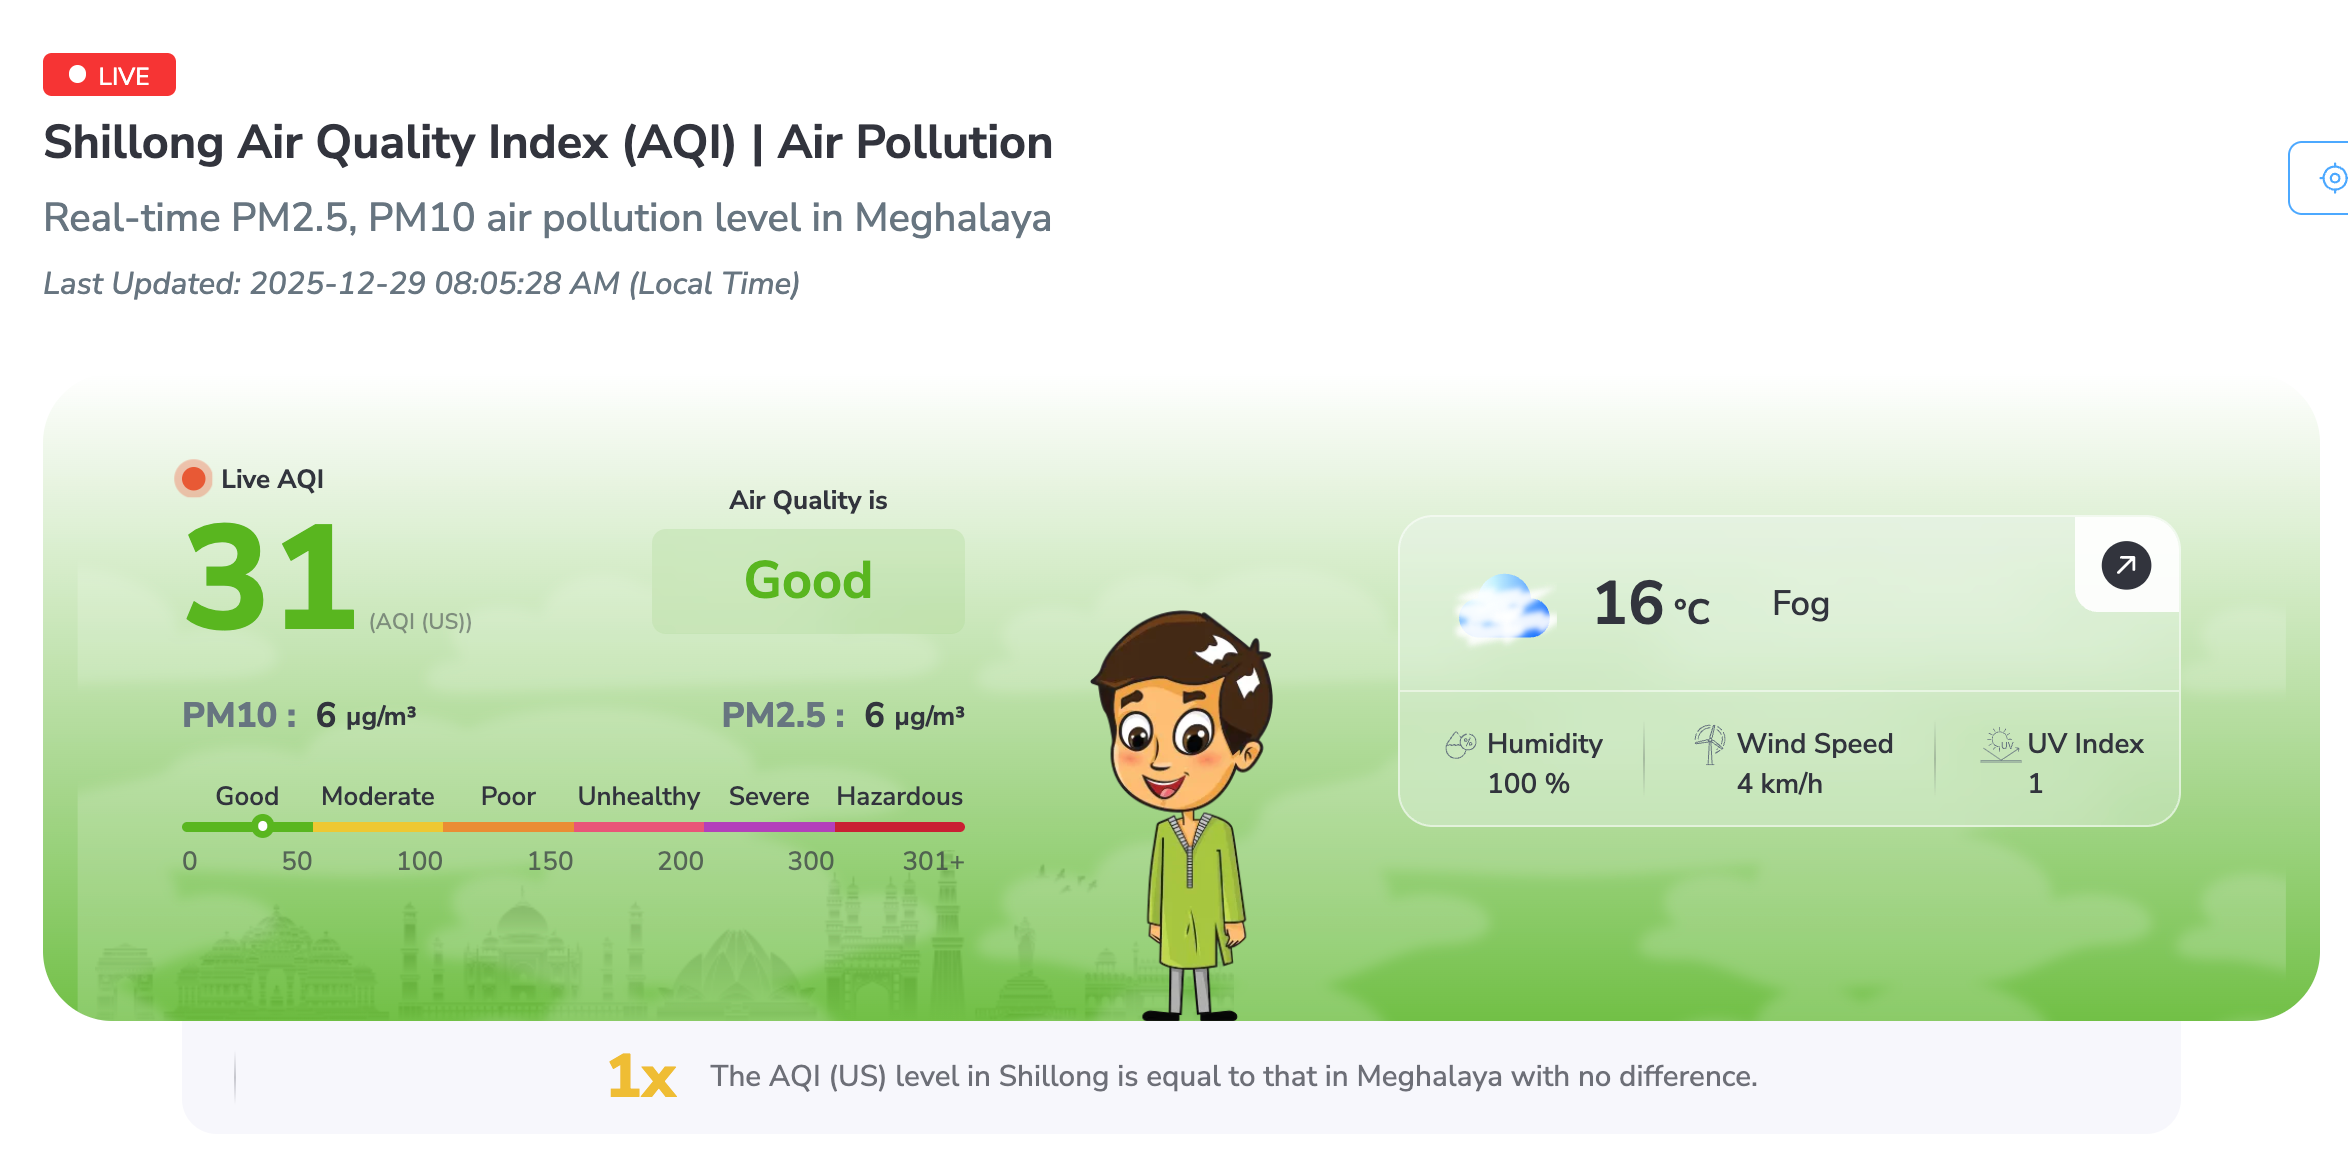The width and height of the screenshot is (2348, 1162).
Task: Click the 1x comparison multiplier
Action: 641,1077
